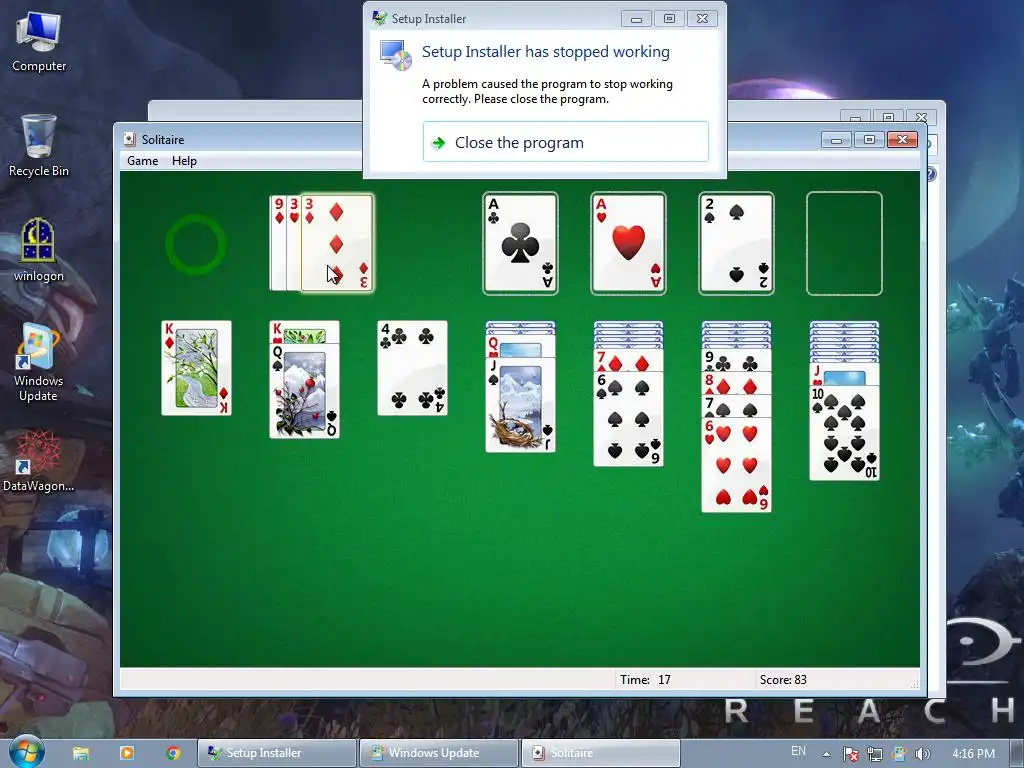Minimize the Solitaire window
1024x768 pixels.
(x=836, y=140)
